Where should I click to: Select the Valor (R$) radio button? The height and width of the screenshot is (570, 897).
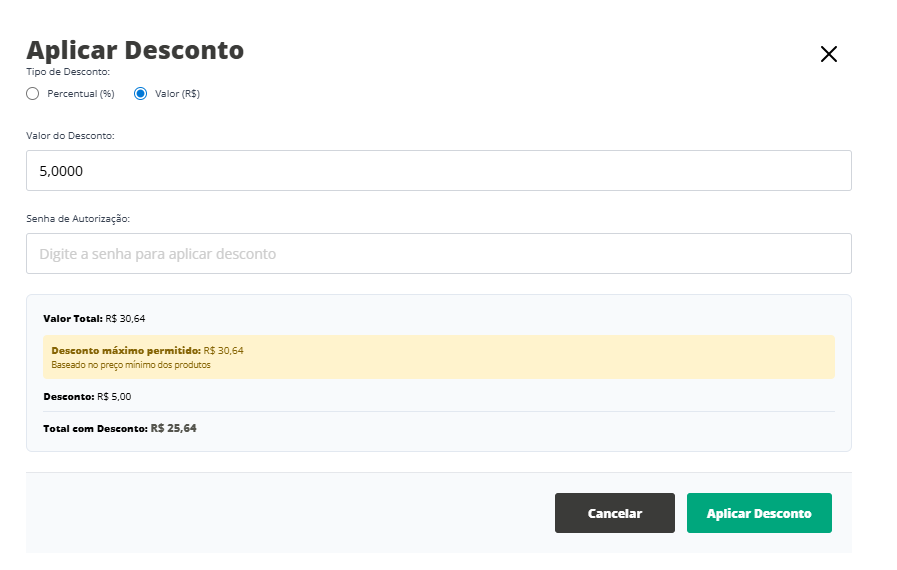[x=140, y=94]
